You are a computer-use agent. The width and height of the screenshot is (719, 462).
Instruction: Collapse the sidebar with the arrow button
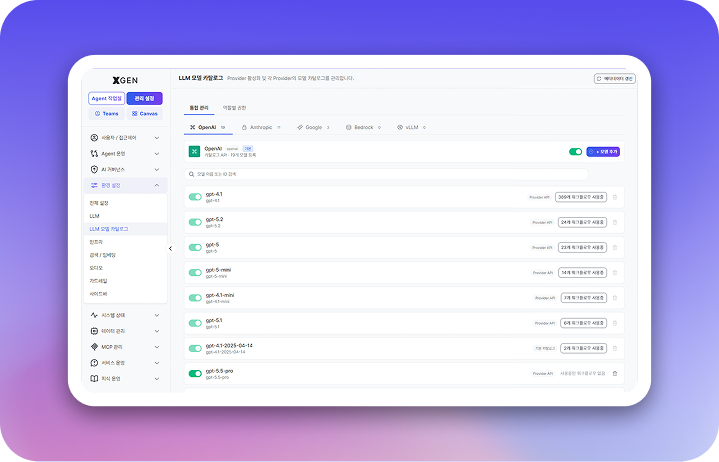click(170, 248)
